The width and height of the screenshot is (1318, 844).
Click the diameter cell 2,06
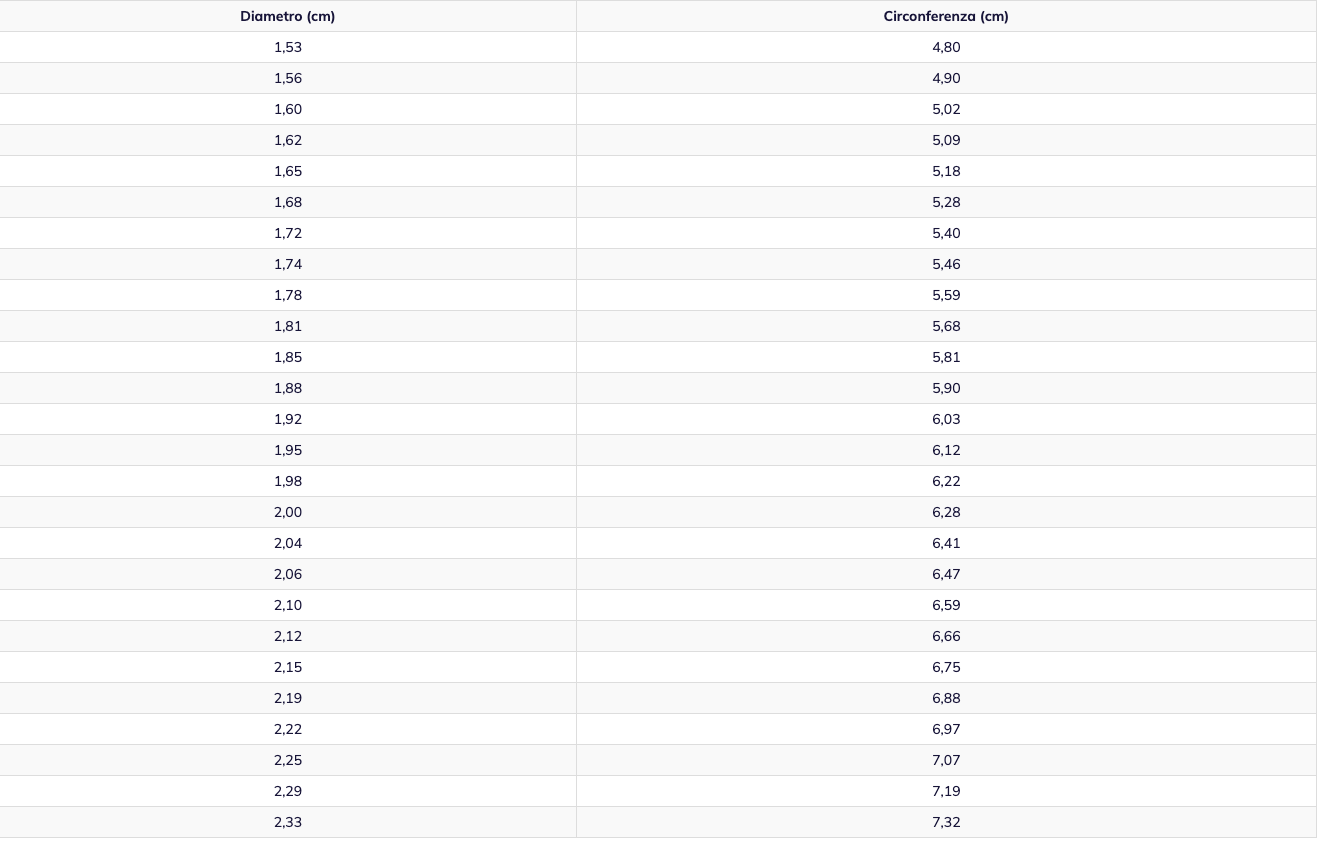[x=288, y=574]
